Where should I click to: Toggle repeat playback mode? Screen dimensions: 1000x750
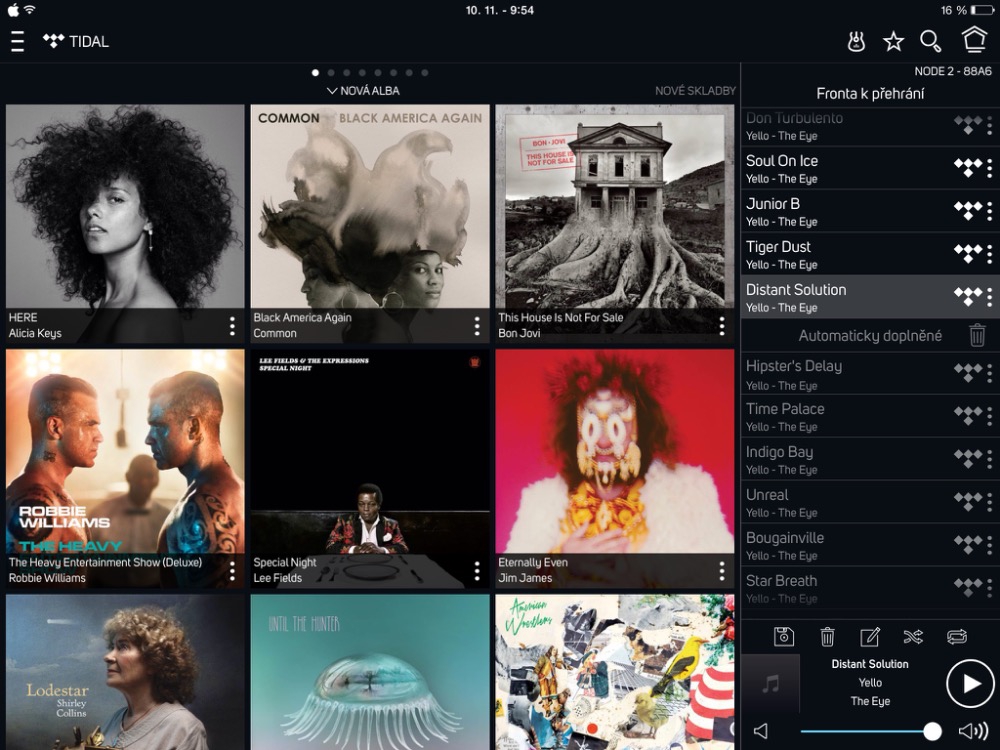click(x=957, y=636)
